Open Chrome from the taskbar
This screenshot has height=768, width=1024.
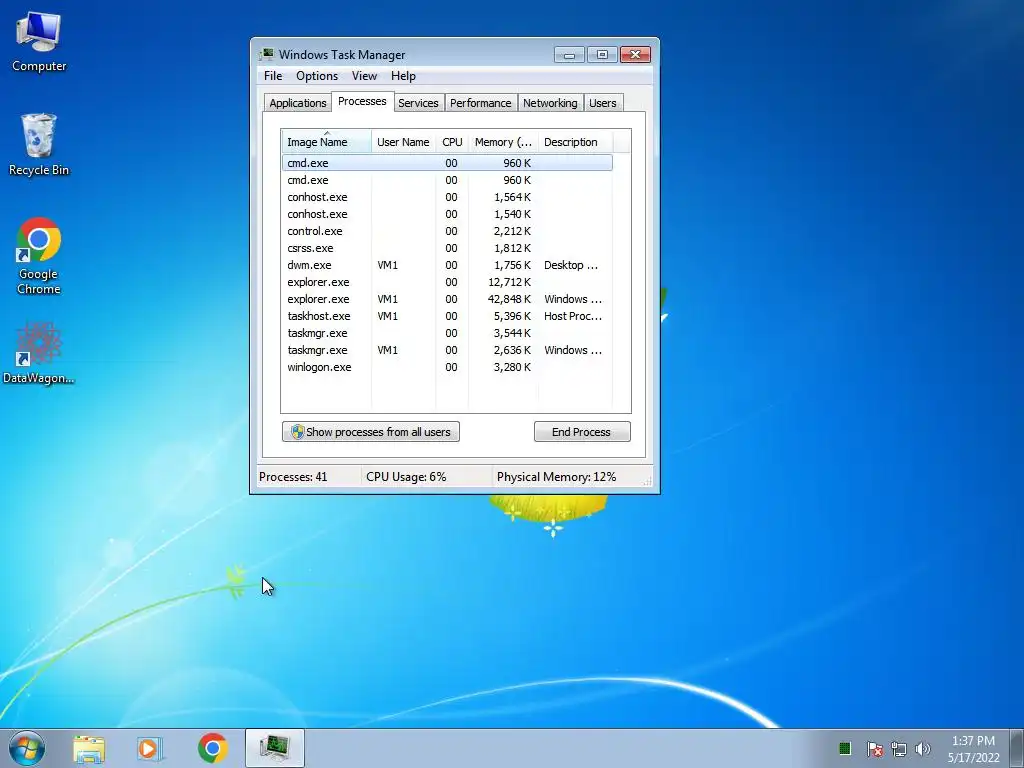click(212, 748)
